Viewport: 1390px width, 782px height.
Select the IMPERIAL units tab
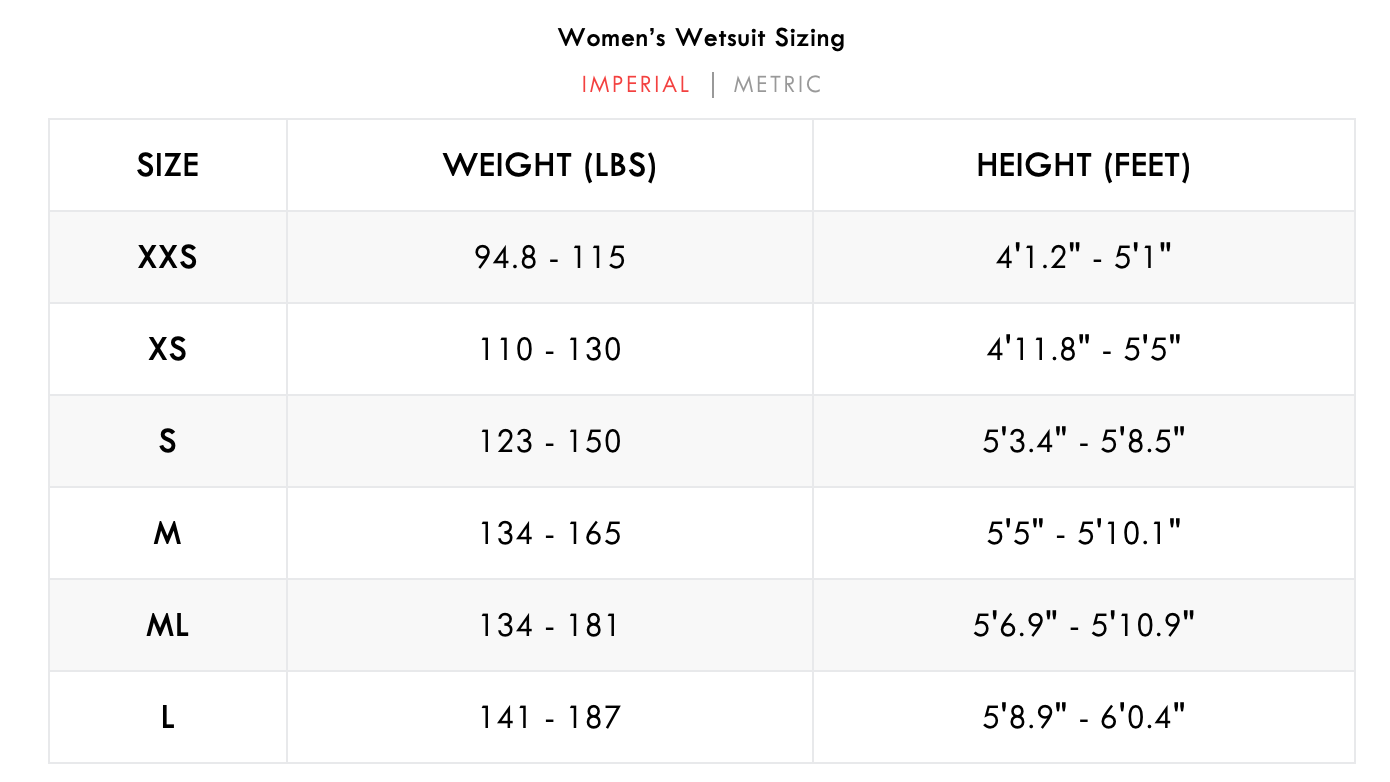[636, 85]
